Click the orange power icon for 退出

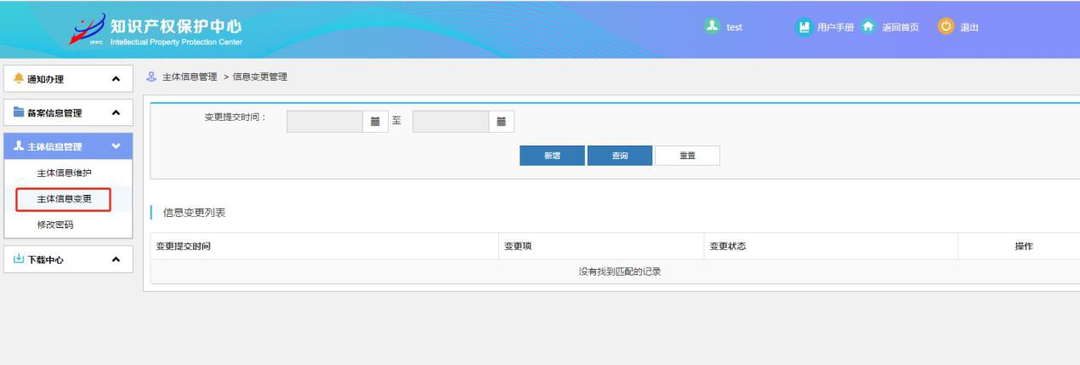[946, 26]
